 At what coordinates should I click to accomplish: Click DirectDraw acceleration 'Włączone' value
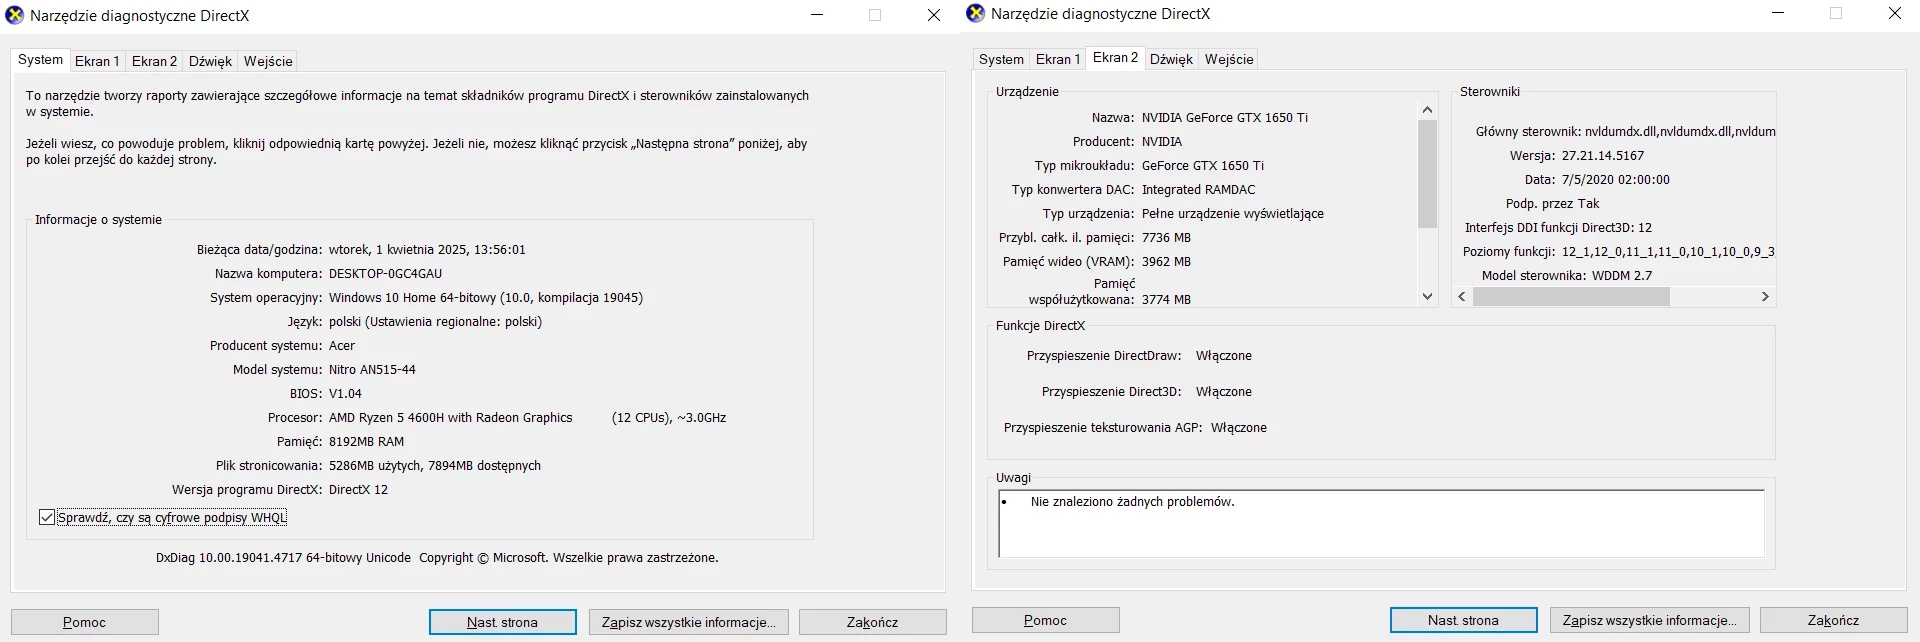click(1224, 355)
